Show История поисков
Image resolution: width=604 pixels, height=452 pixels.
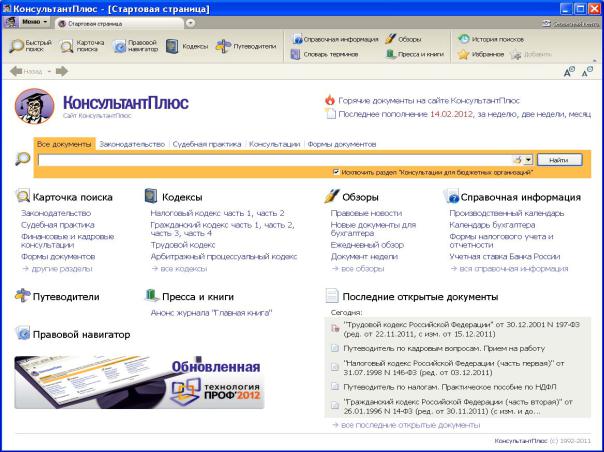click(491, 39)
